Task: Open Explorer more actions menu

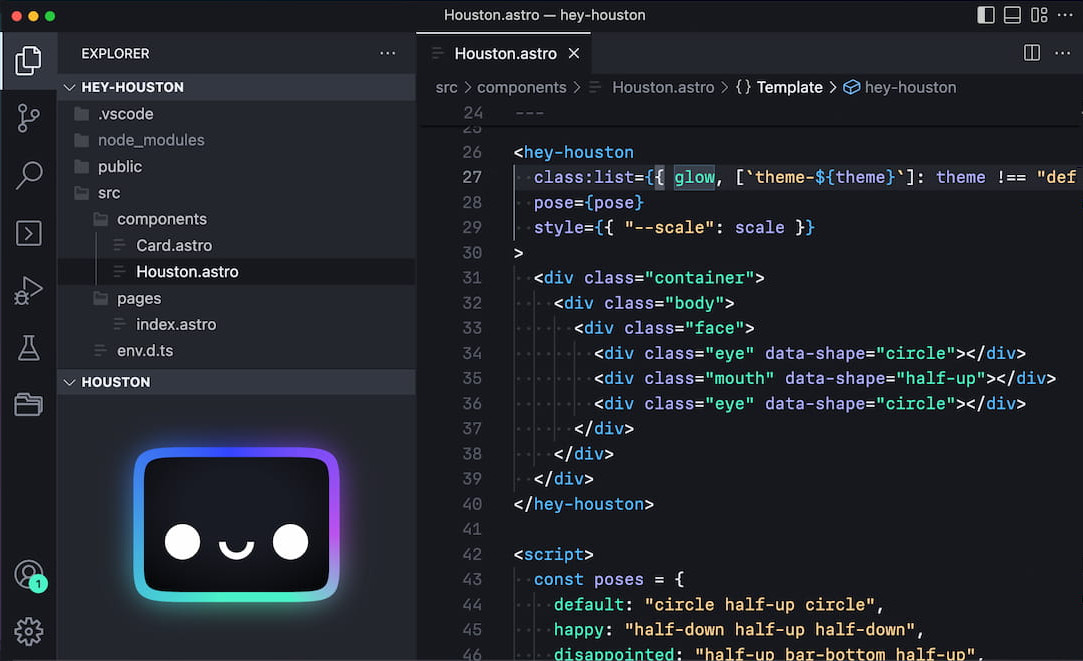Action: (x=387, y=53)
